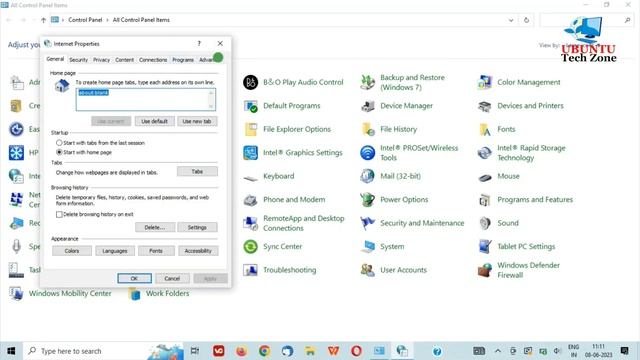Screen dimensions: 640x360
Task: Click the Delete... browsing history button
Action: 155,227
